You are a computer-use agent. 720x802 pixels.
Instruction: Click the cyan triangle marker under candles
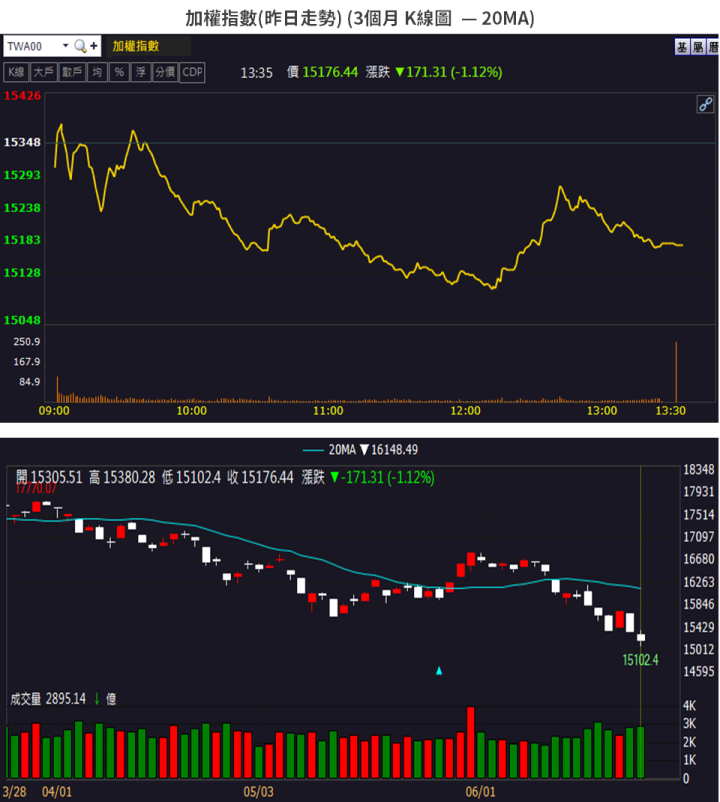coord(439,671)
